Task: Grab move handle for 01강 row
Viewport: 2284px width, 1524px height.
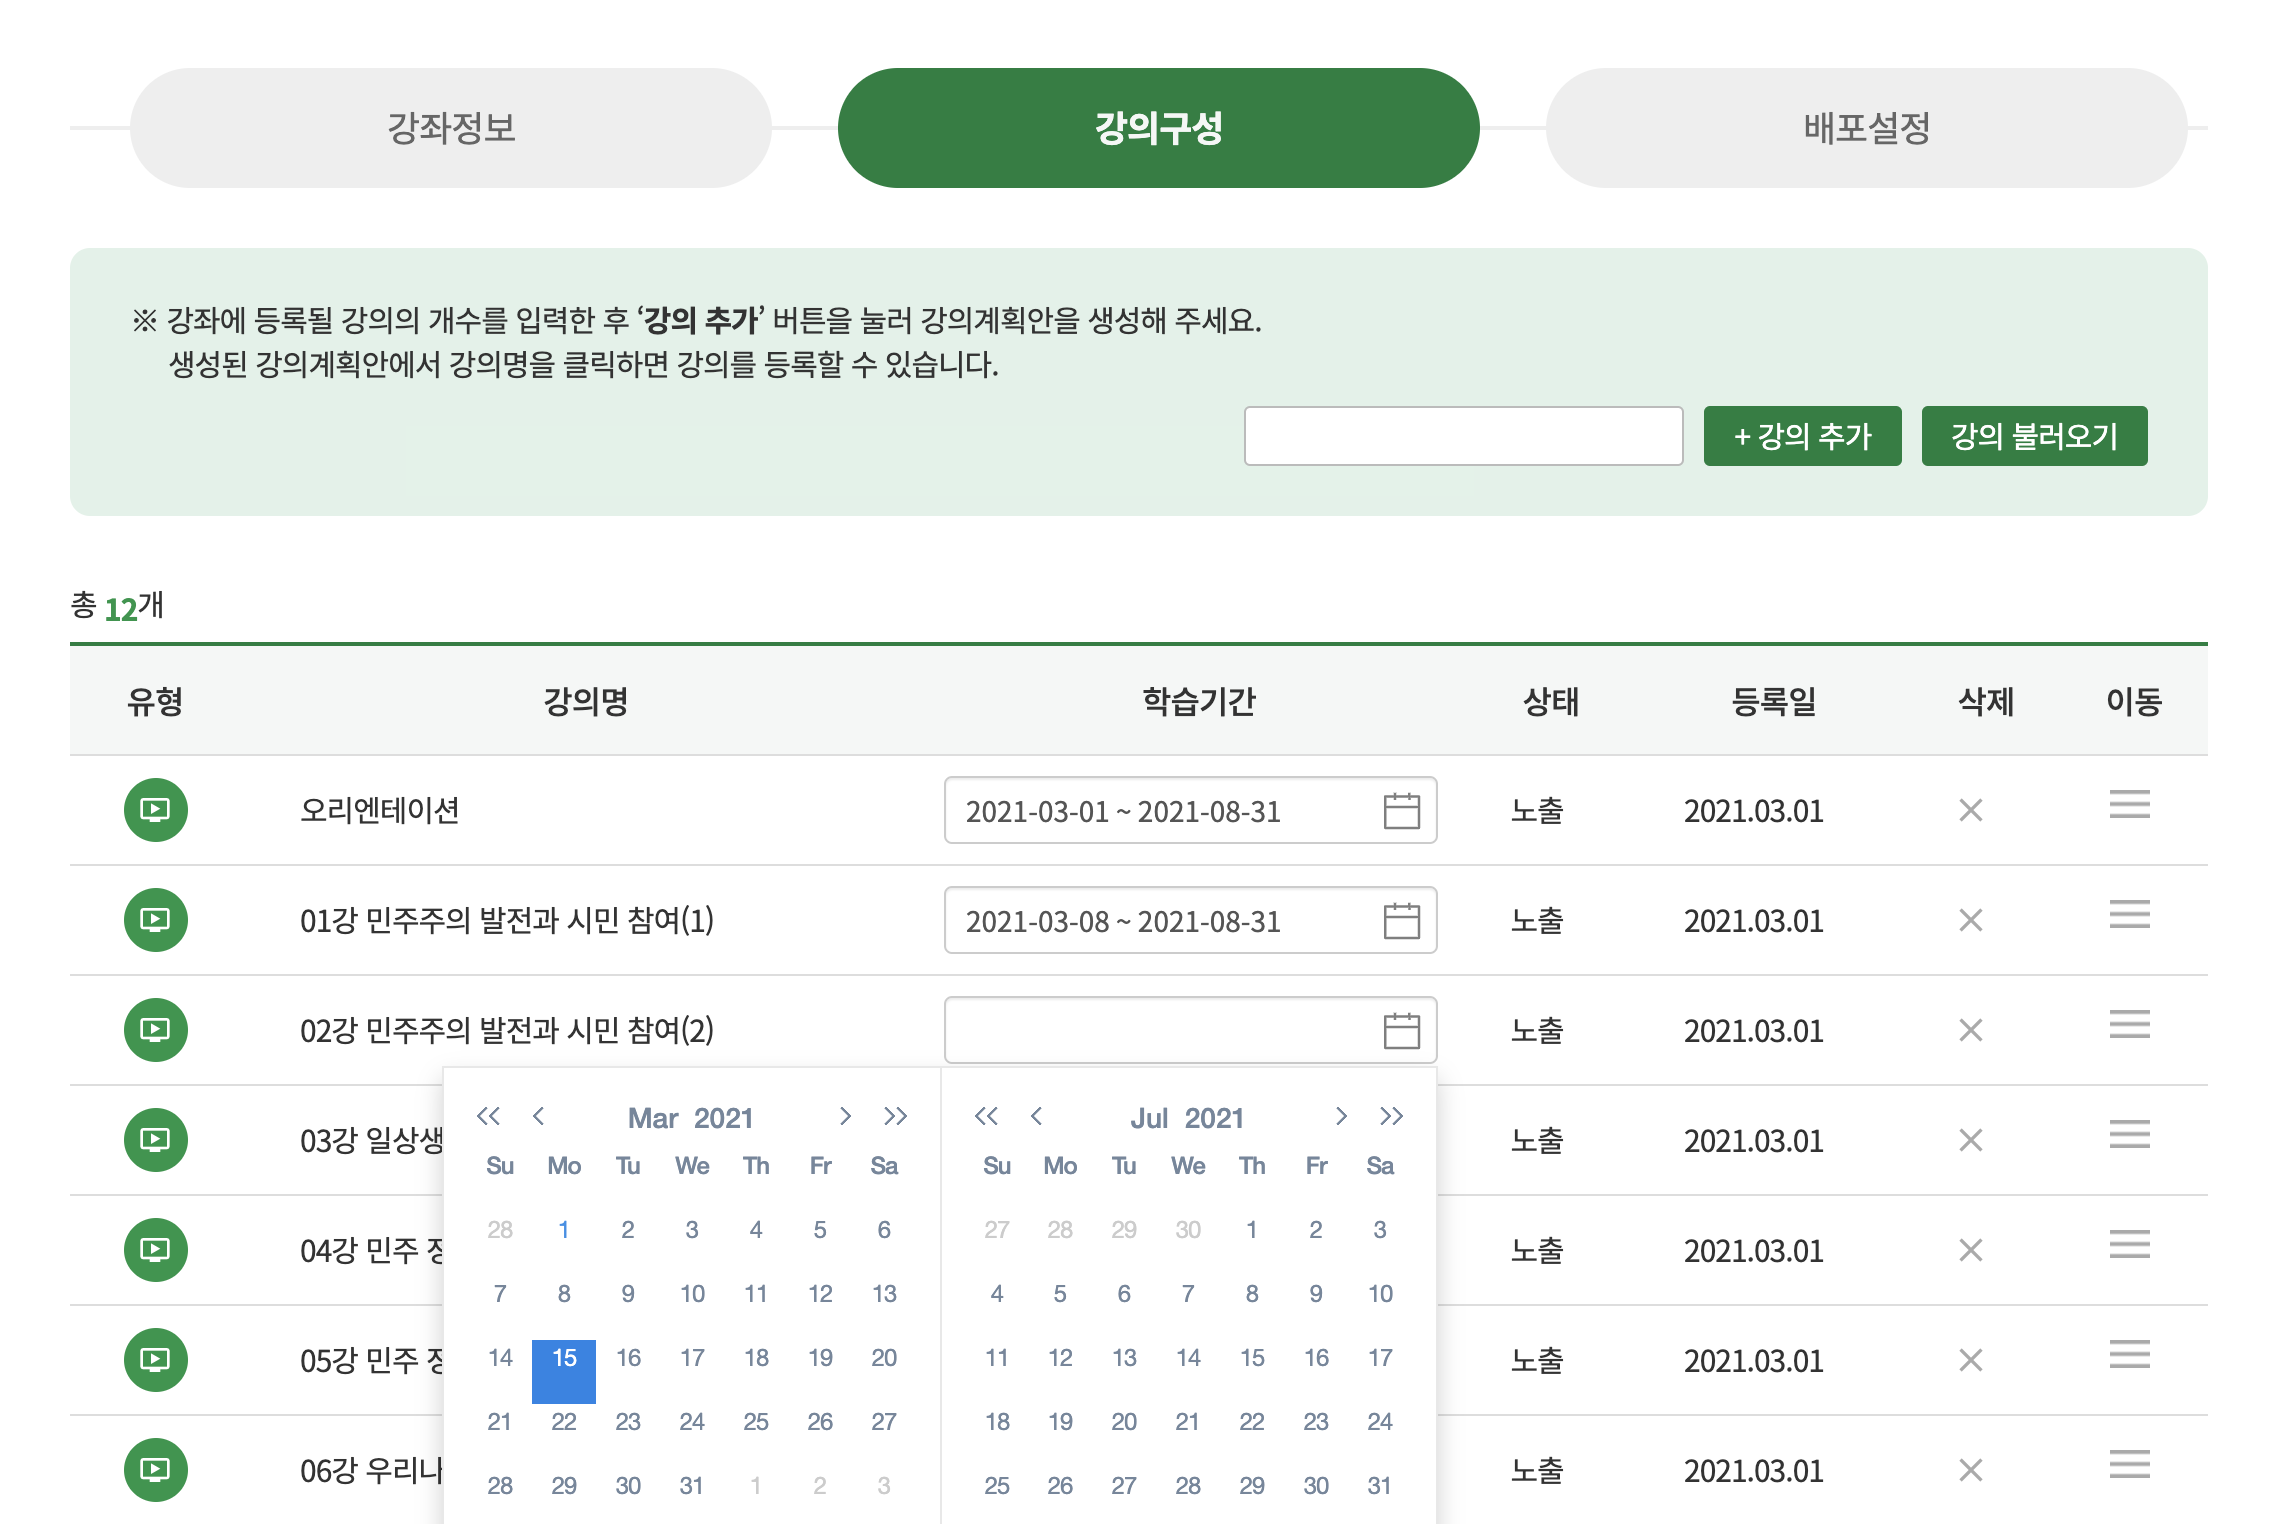Action: 2129,915
